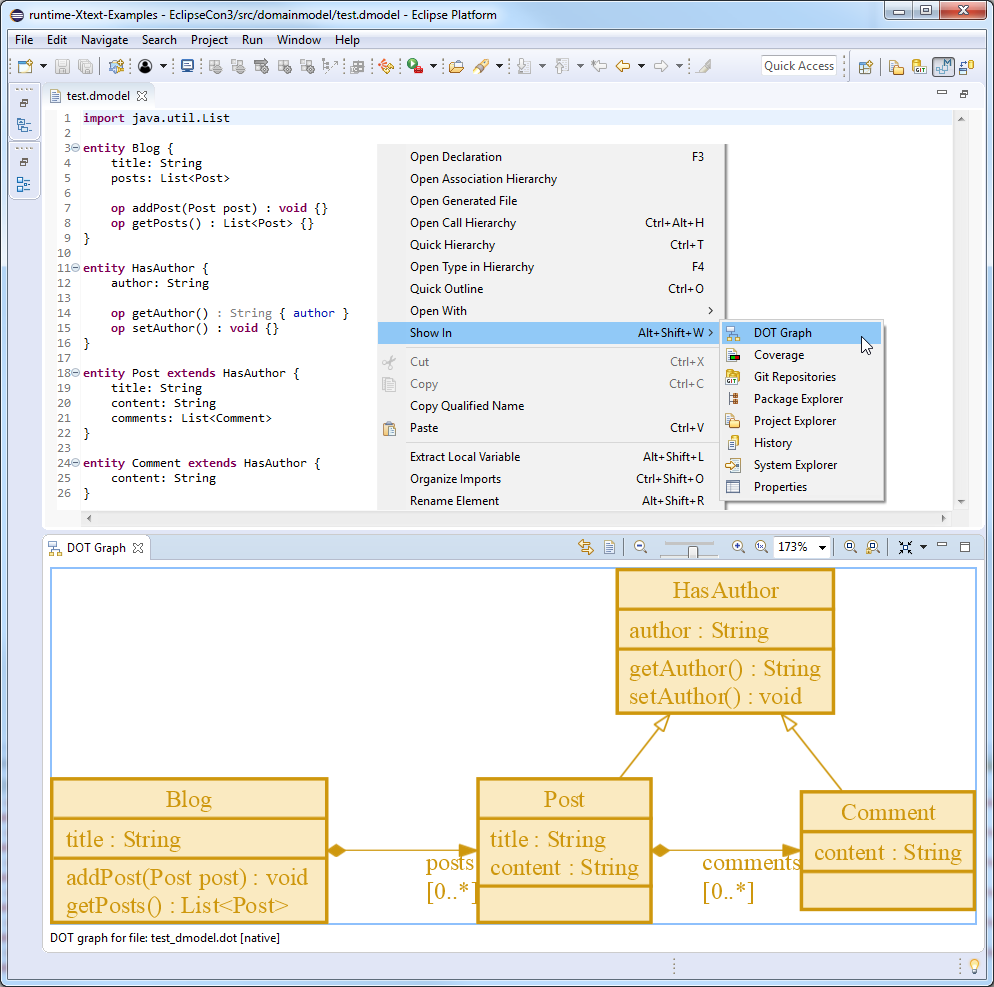Select the DOT Graph view tab
This screenshot has width=994, height=987.
[96, 548]
